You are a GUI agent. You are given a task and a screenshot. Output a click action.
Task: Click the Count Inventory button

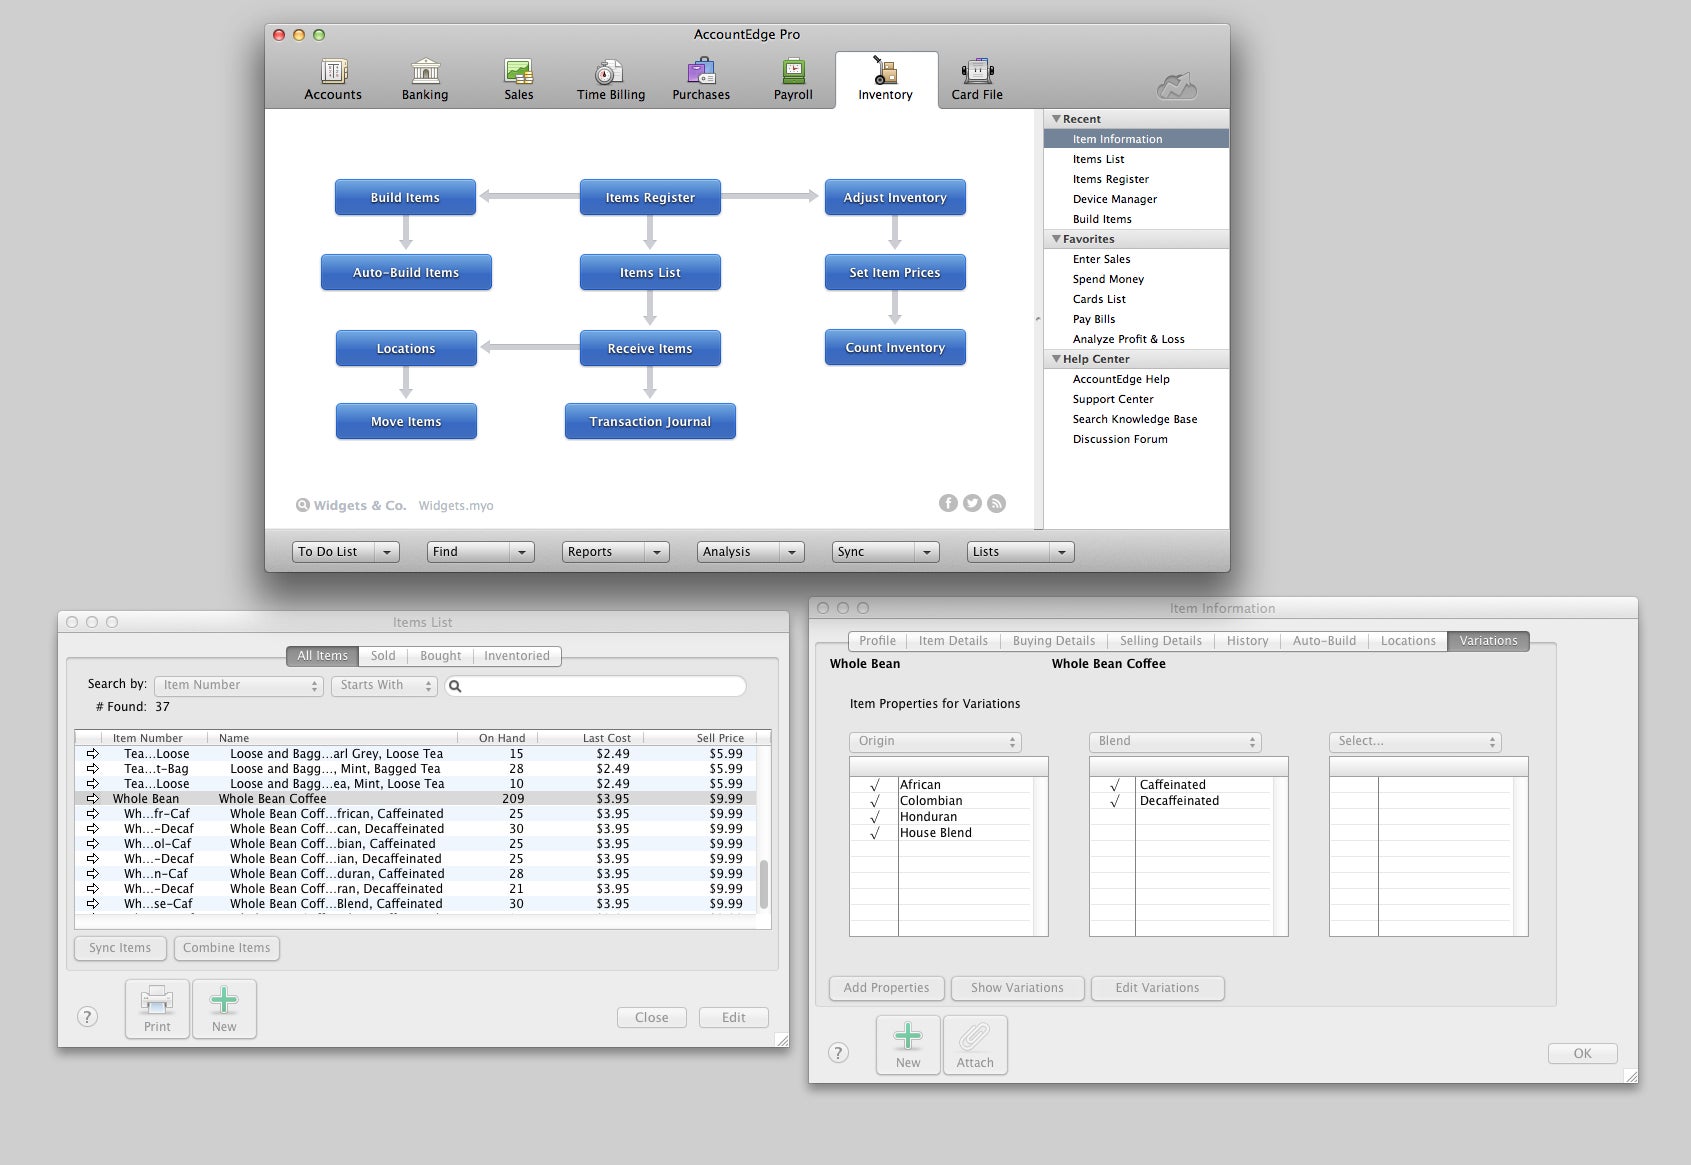tap(895, 348)
